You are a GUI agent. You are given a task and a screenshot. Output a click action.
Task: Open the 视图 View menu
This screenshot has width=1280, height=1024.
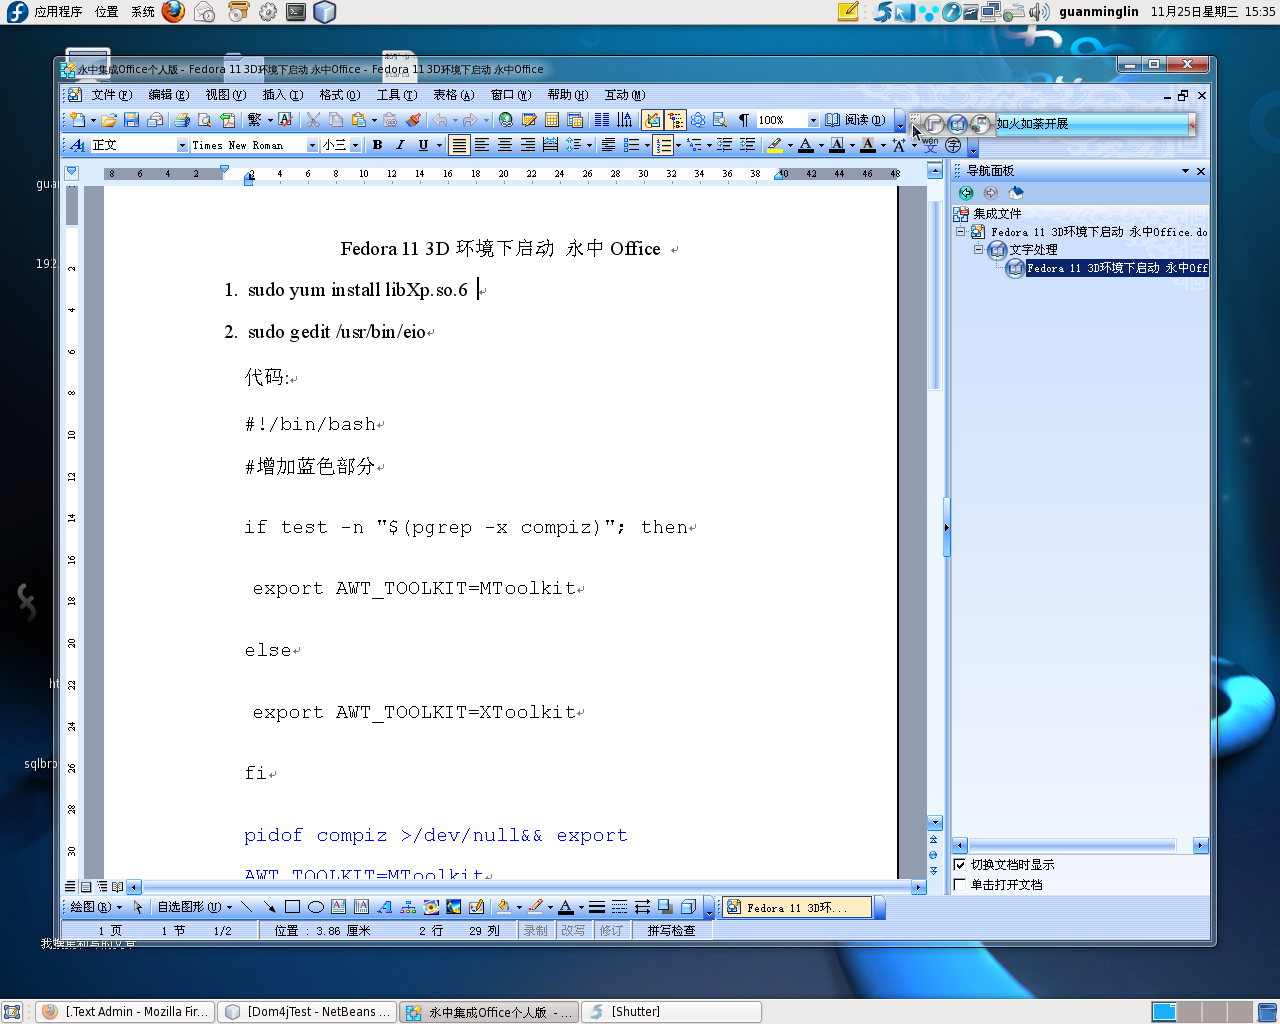tap(225, 95)
